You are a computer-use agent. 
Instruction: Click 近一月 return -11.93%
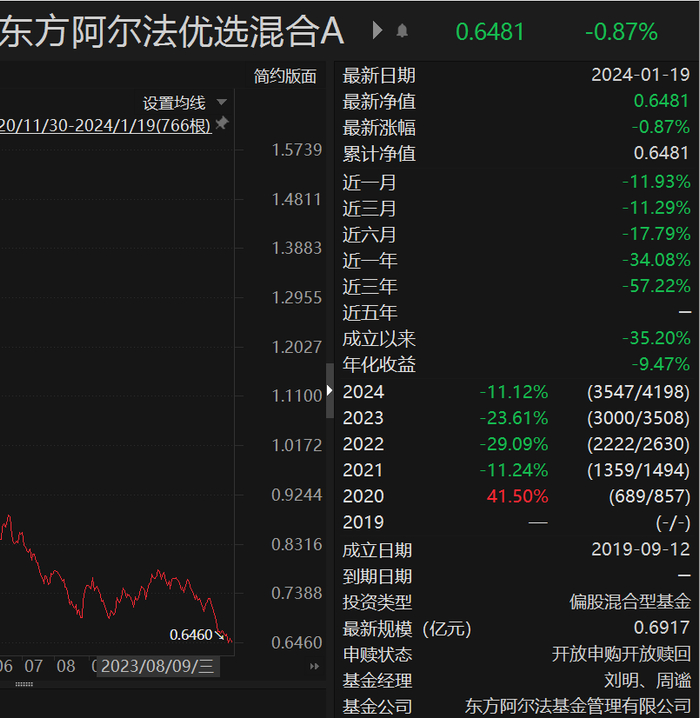(656, 182)
